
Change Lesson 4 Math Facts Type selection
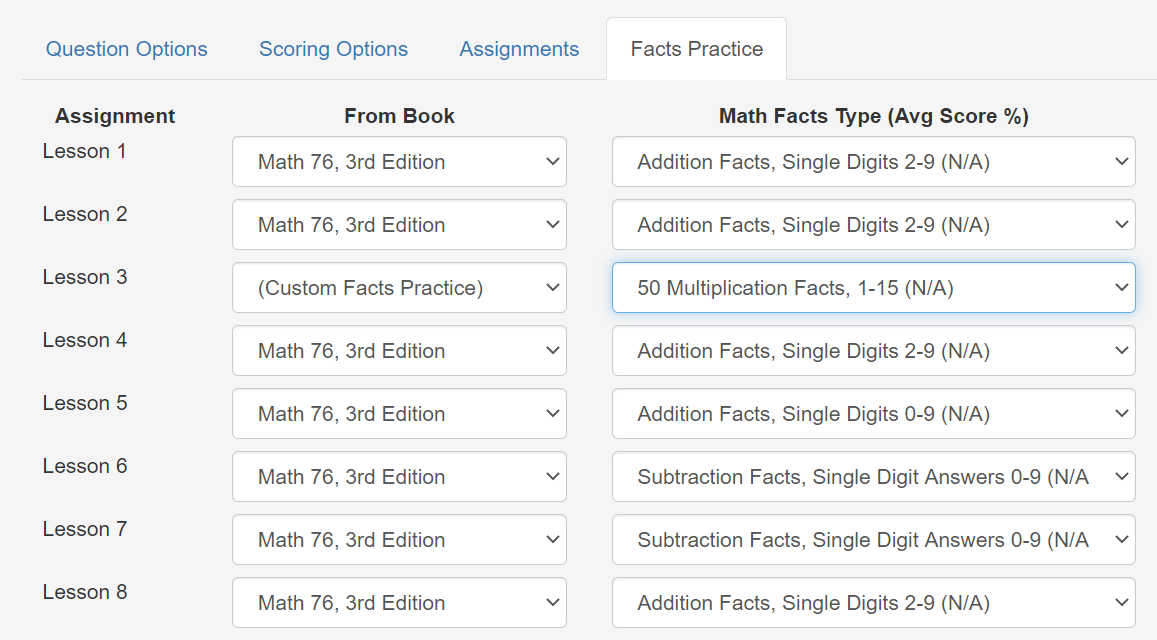(x=874, y=351)
